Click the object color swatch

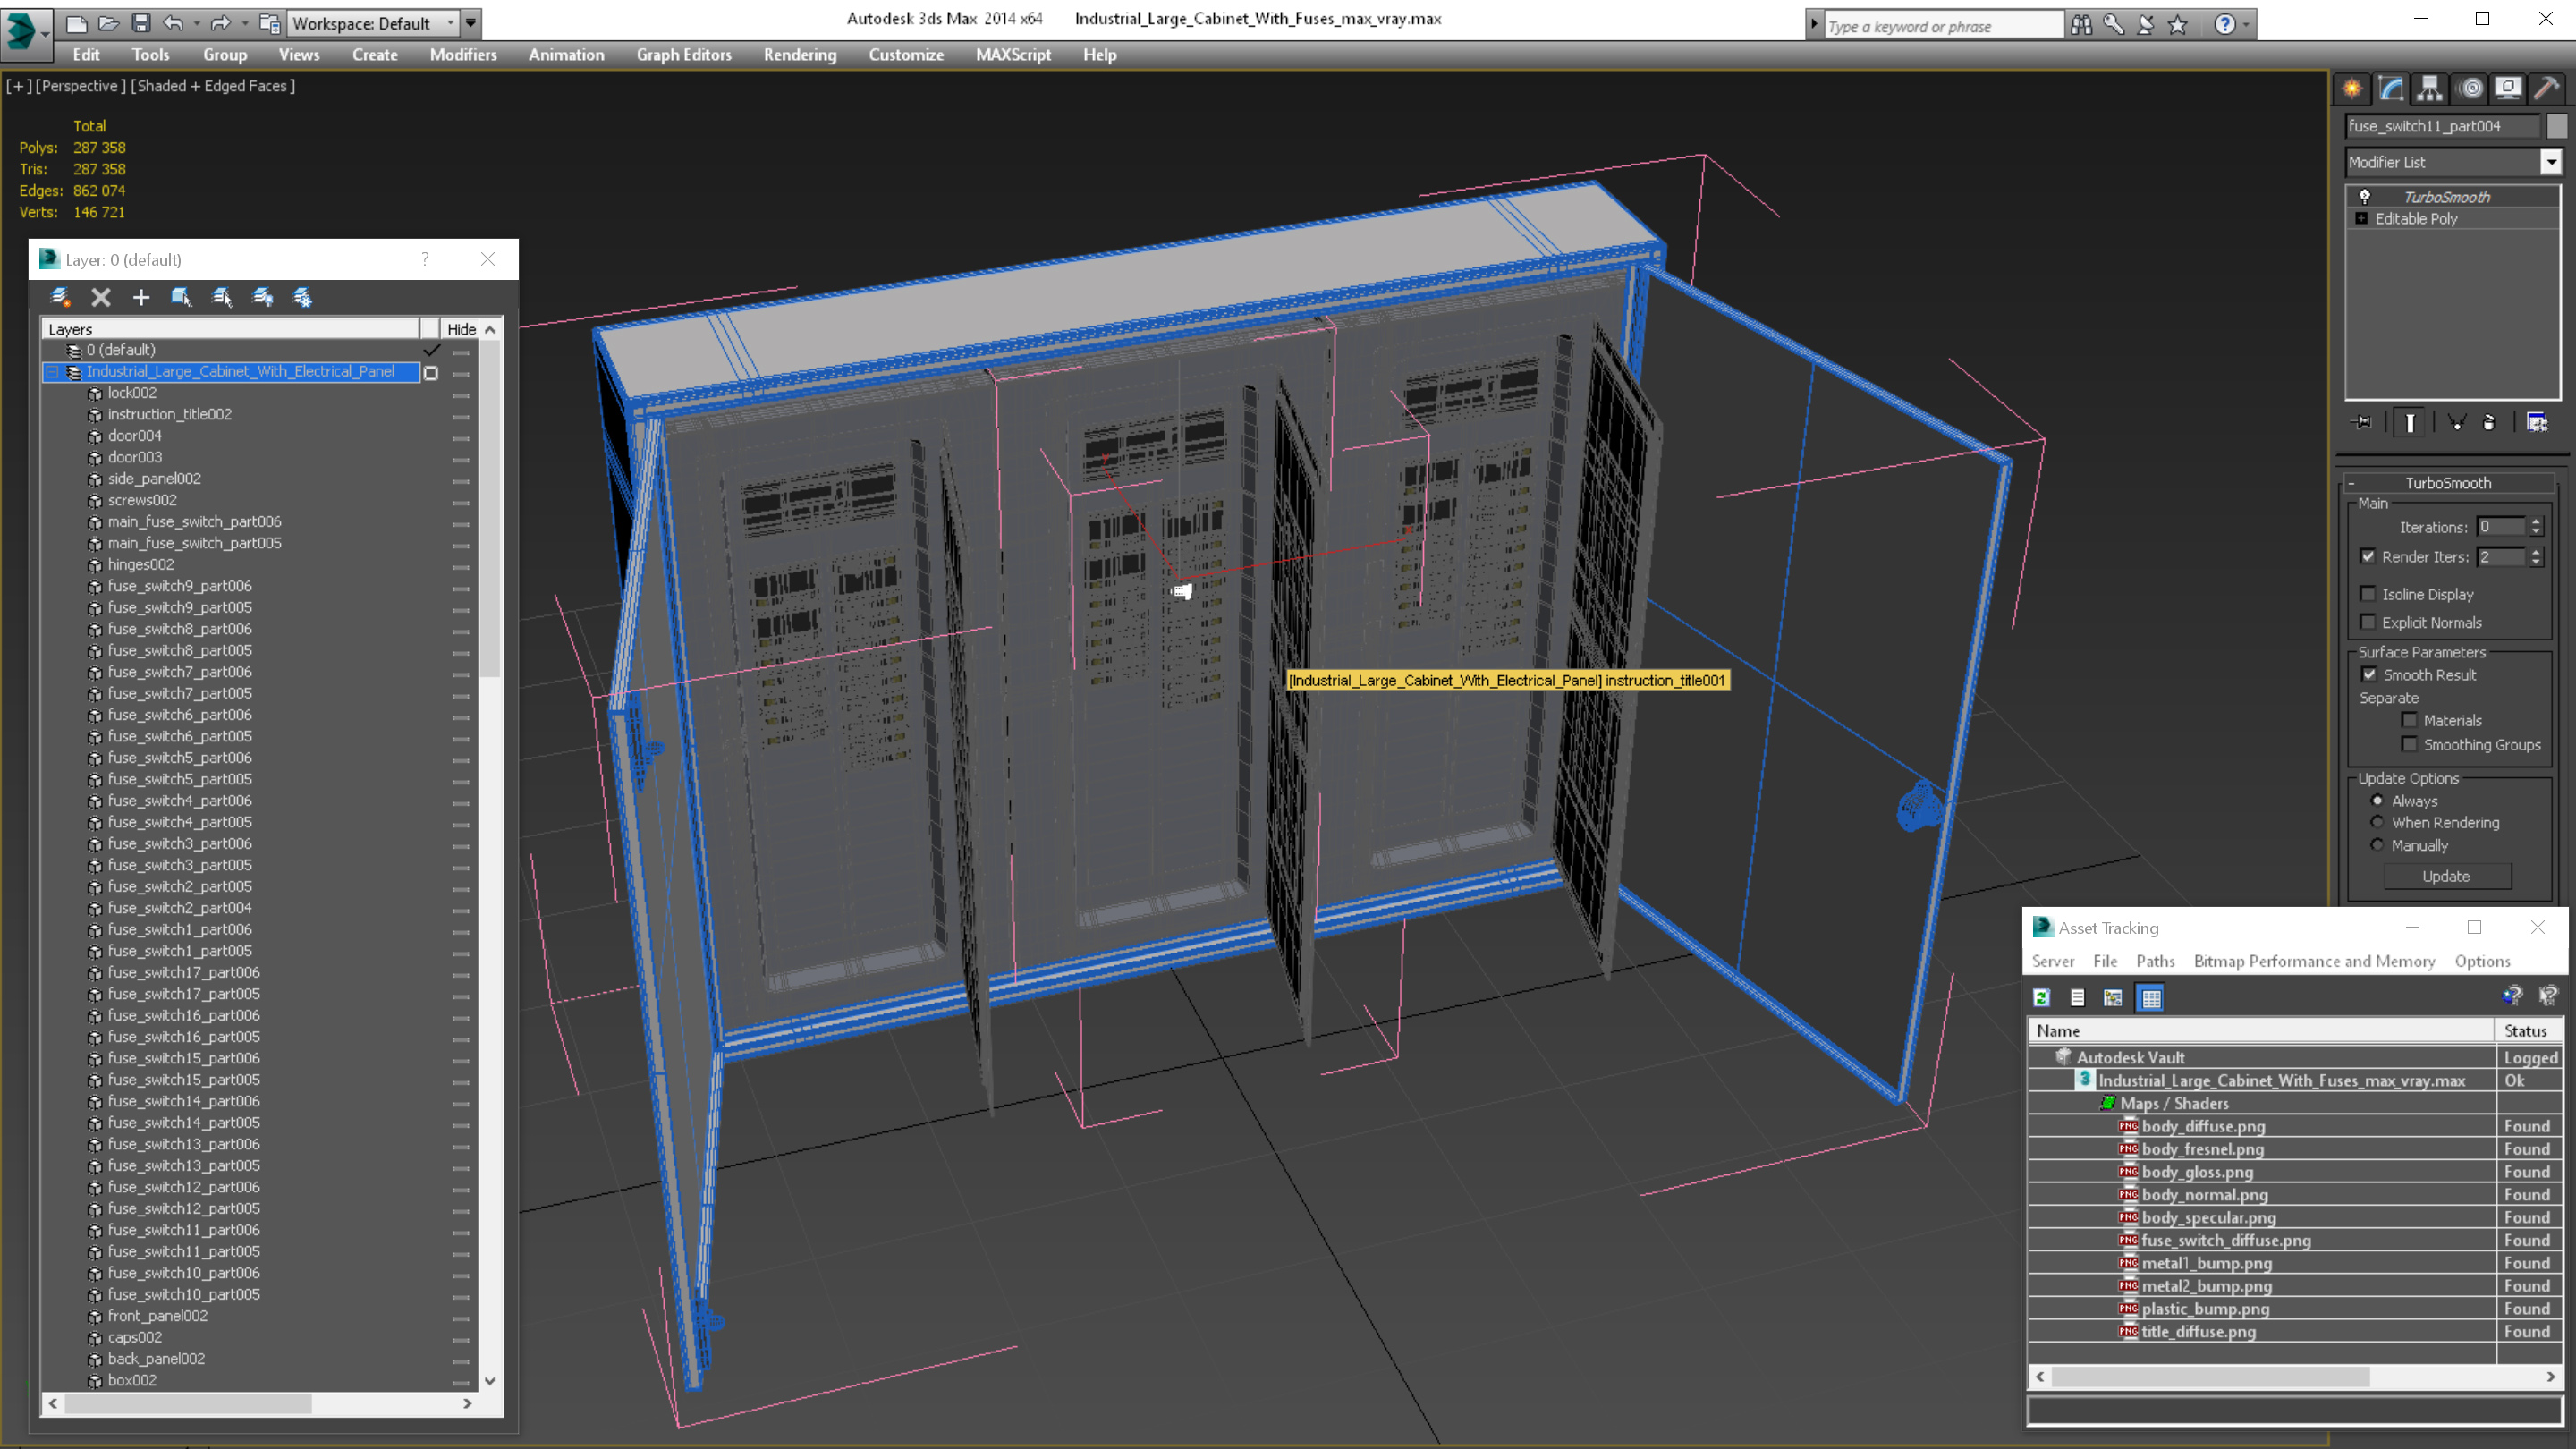point(2556,126)
